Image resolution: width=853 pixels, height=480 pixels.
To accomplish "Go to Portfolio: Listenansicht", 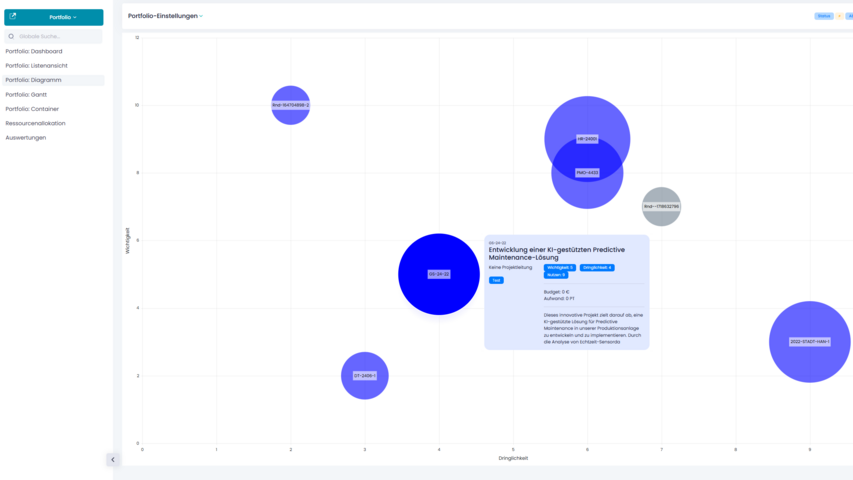I will click(36, 65).
